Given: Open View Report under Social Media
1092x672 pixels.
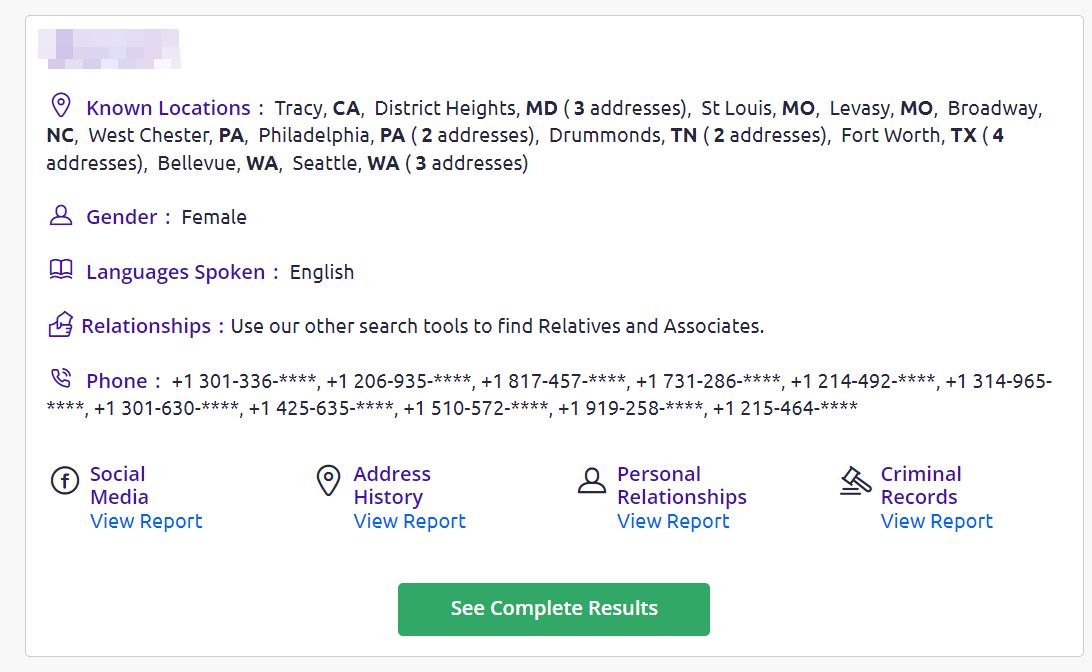Looking at the screenshot, I should (146, 521).
